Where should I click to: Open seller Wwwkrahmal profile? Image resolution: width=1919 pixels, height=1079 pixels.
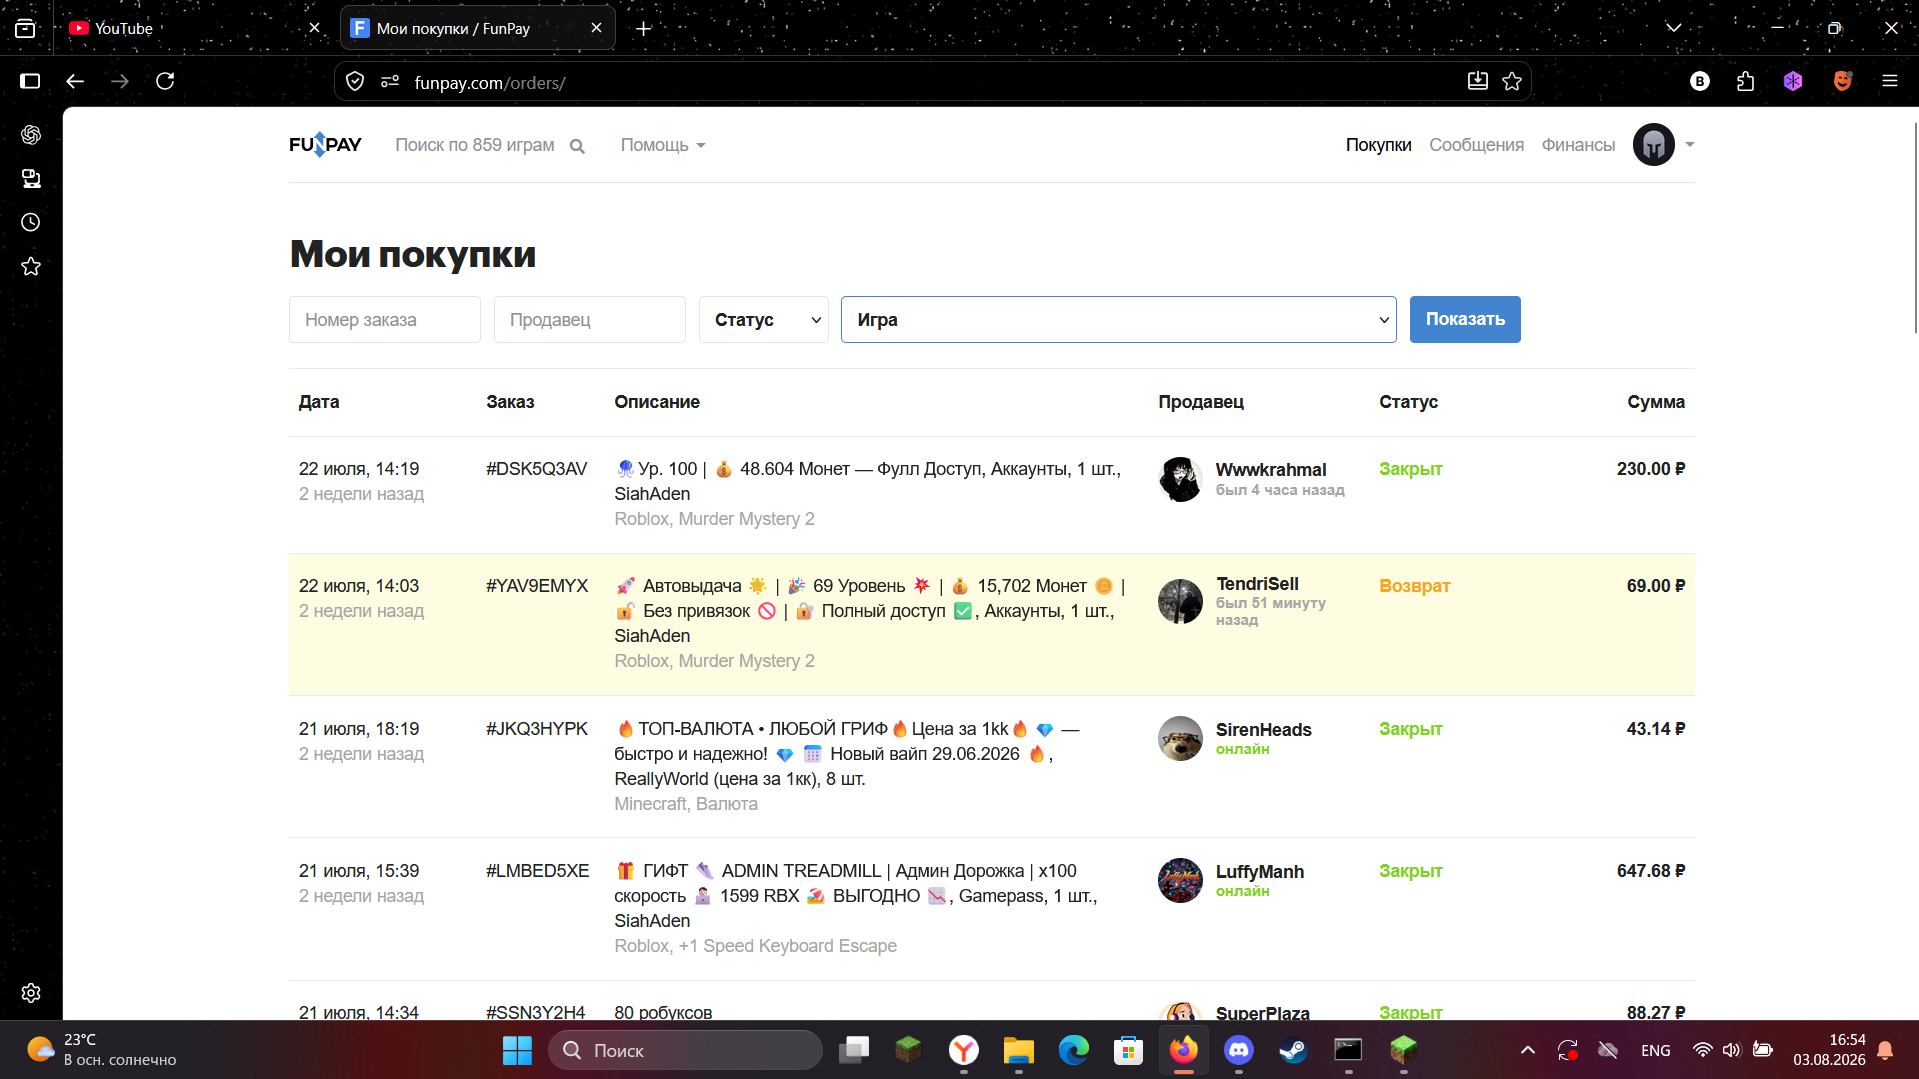1271,470
